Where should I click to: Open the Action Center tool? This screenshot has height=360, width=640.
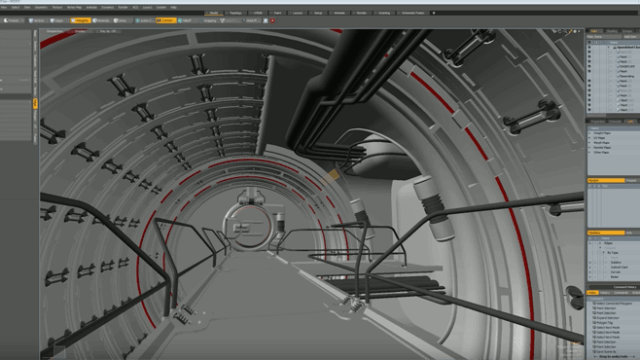(144, 20)
